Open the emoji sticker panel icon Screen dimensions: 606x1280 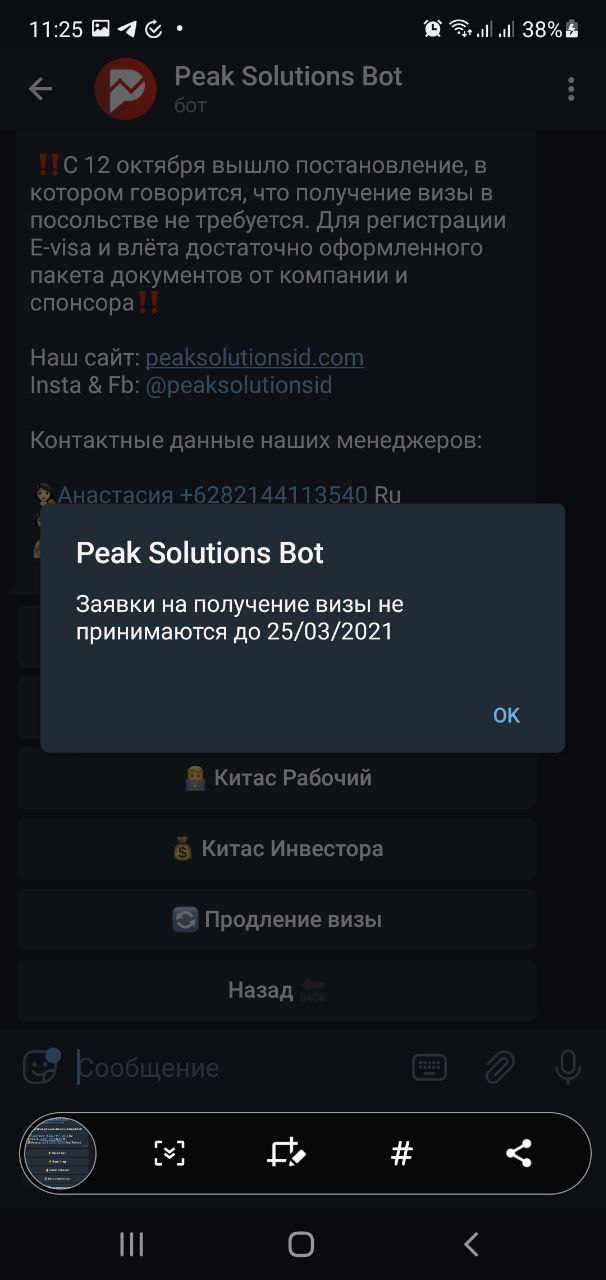(x=40, y=1067)
